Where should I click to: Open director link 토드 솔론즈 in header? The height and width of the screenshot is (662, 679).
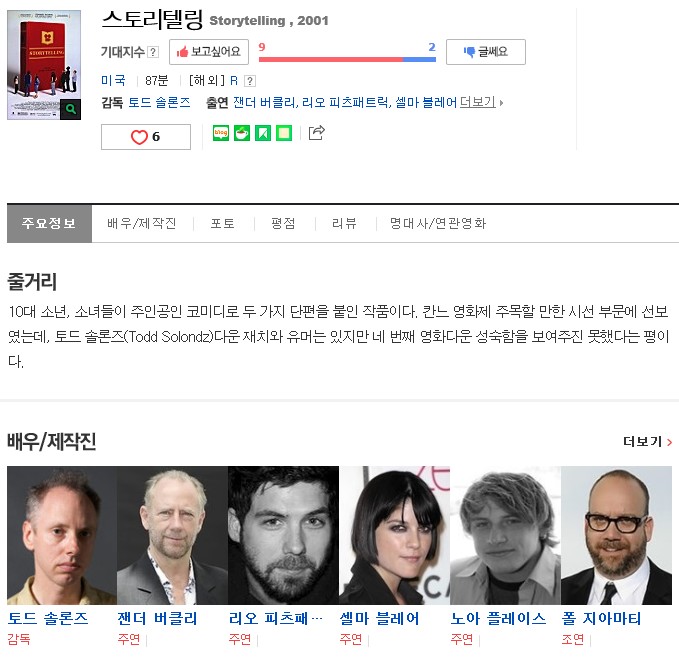159,103
